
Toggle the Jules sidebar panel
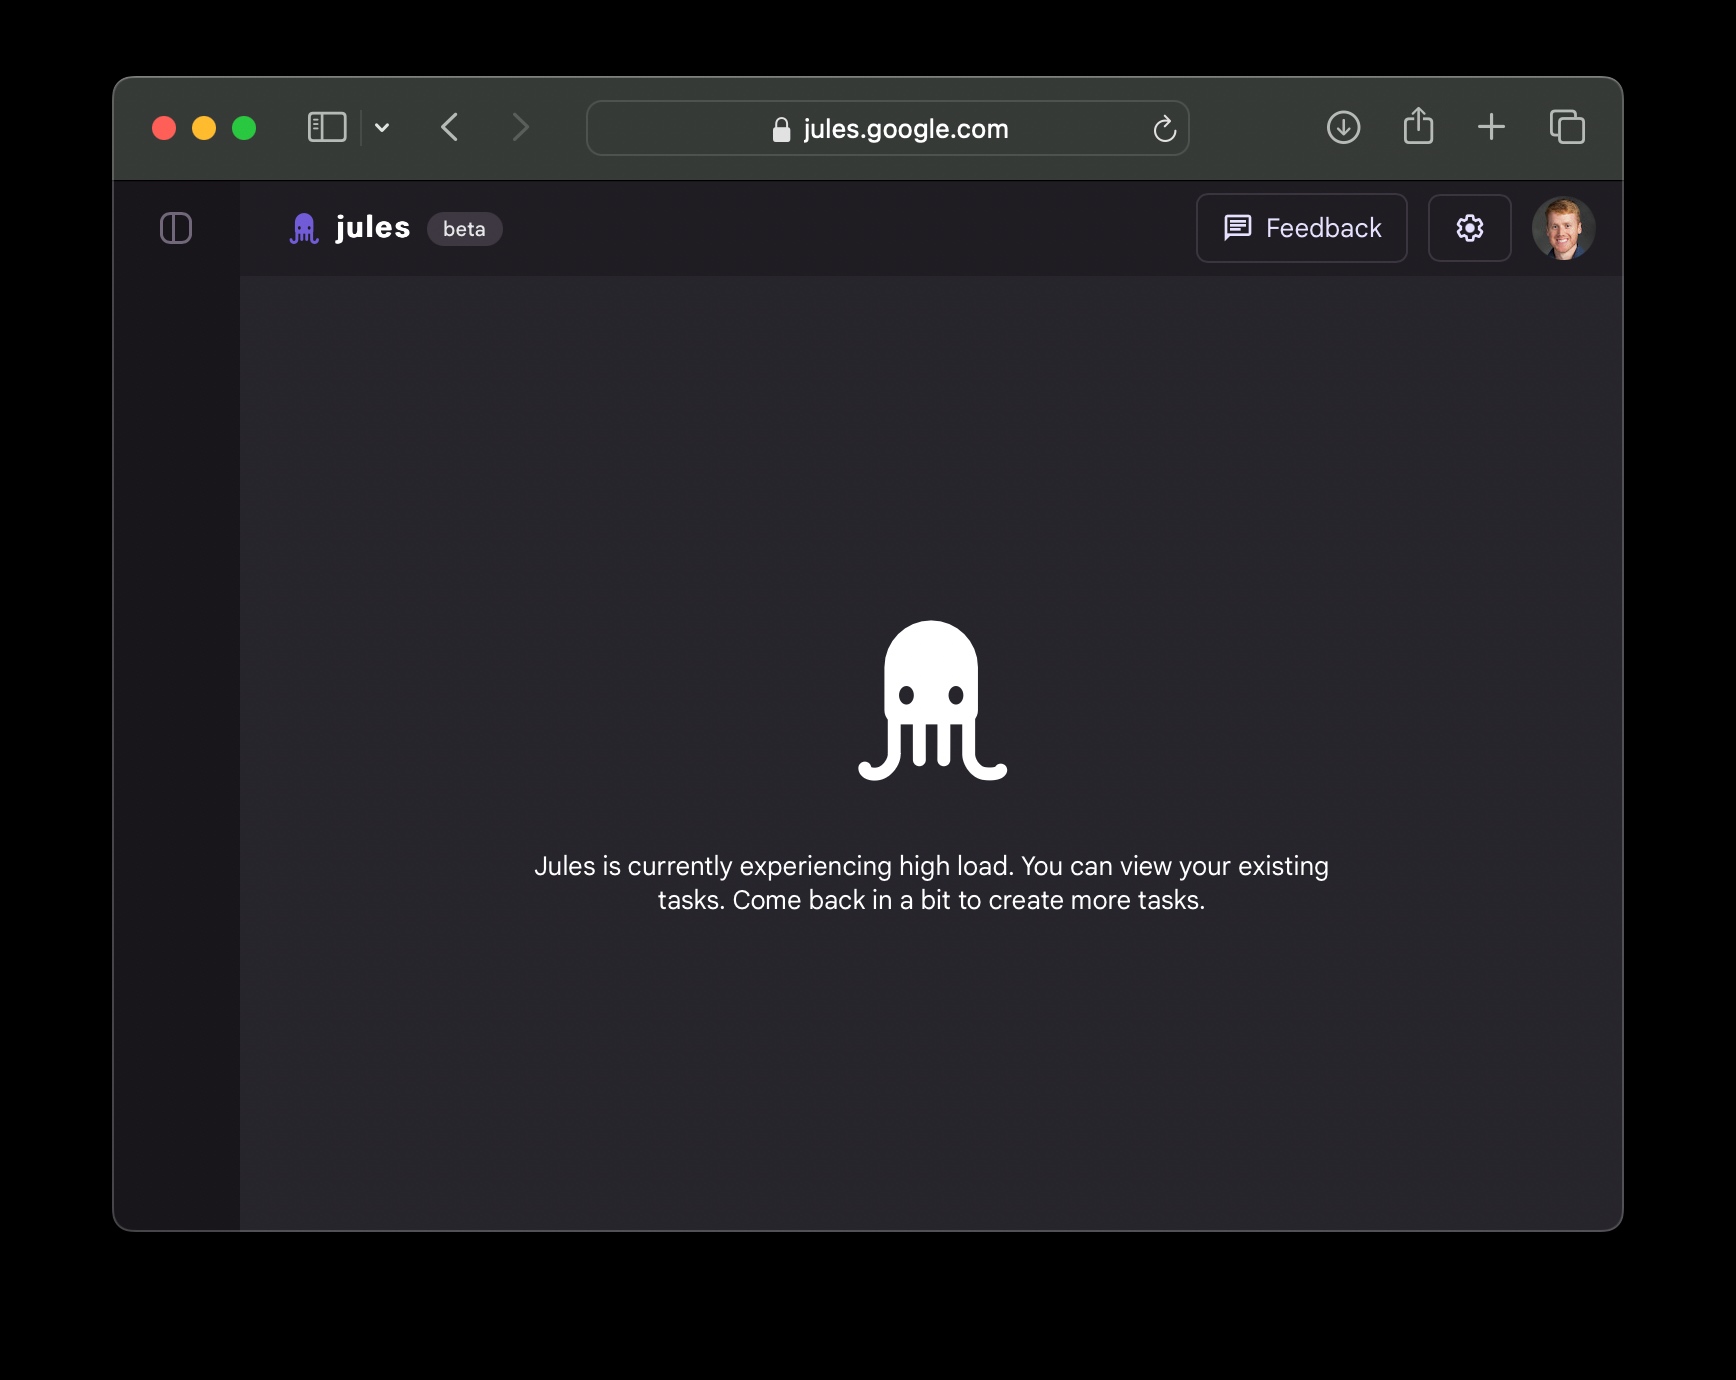coord(176,228)
